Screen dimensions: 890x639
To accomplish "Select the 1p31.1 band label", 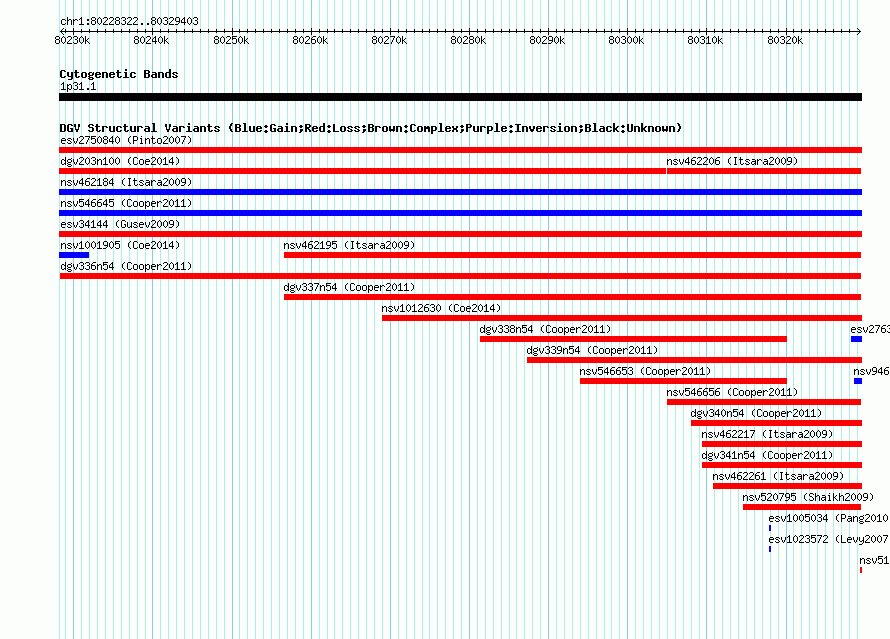I will click(x=78, y=86).
